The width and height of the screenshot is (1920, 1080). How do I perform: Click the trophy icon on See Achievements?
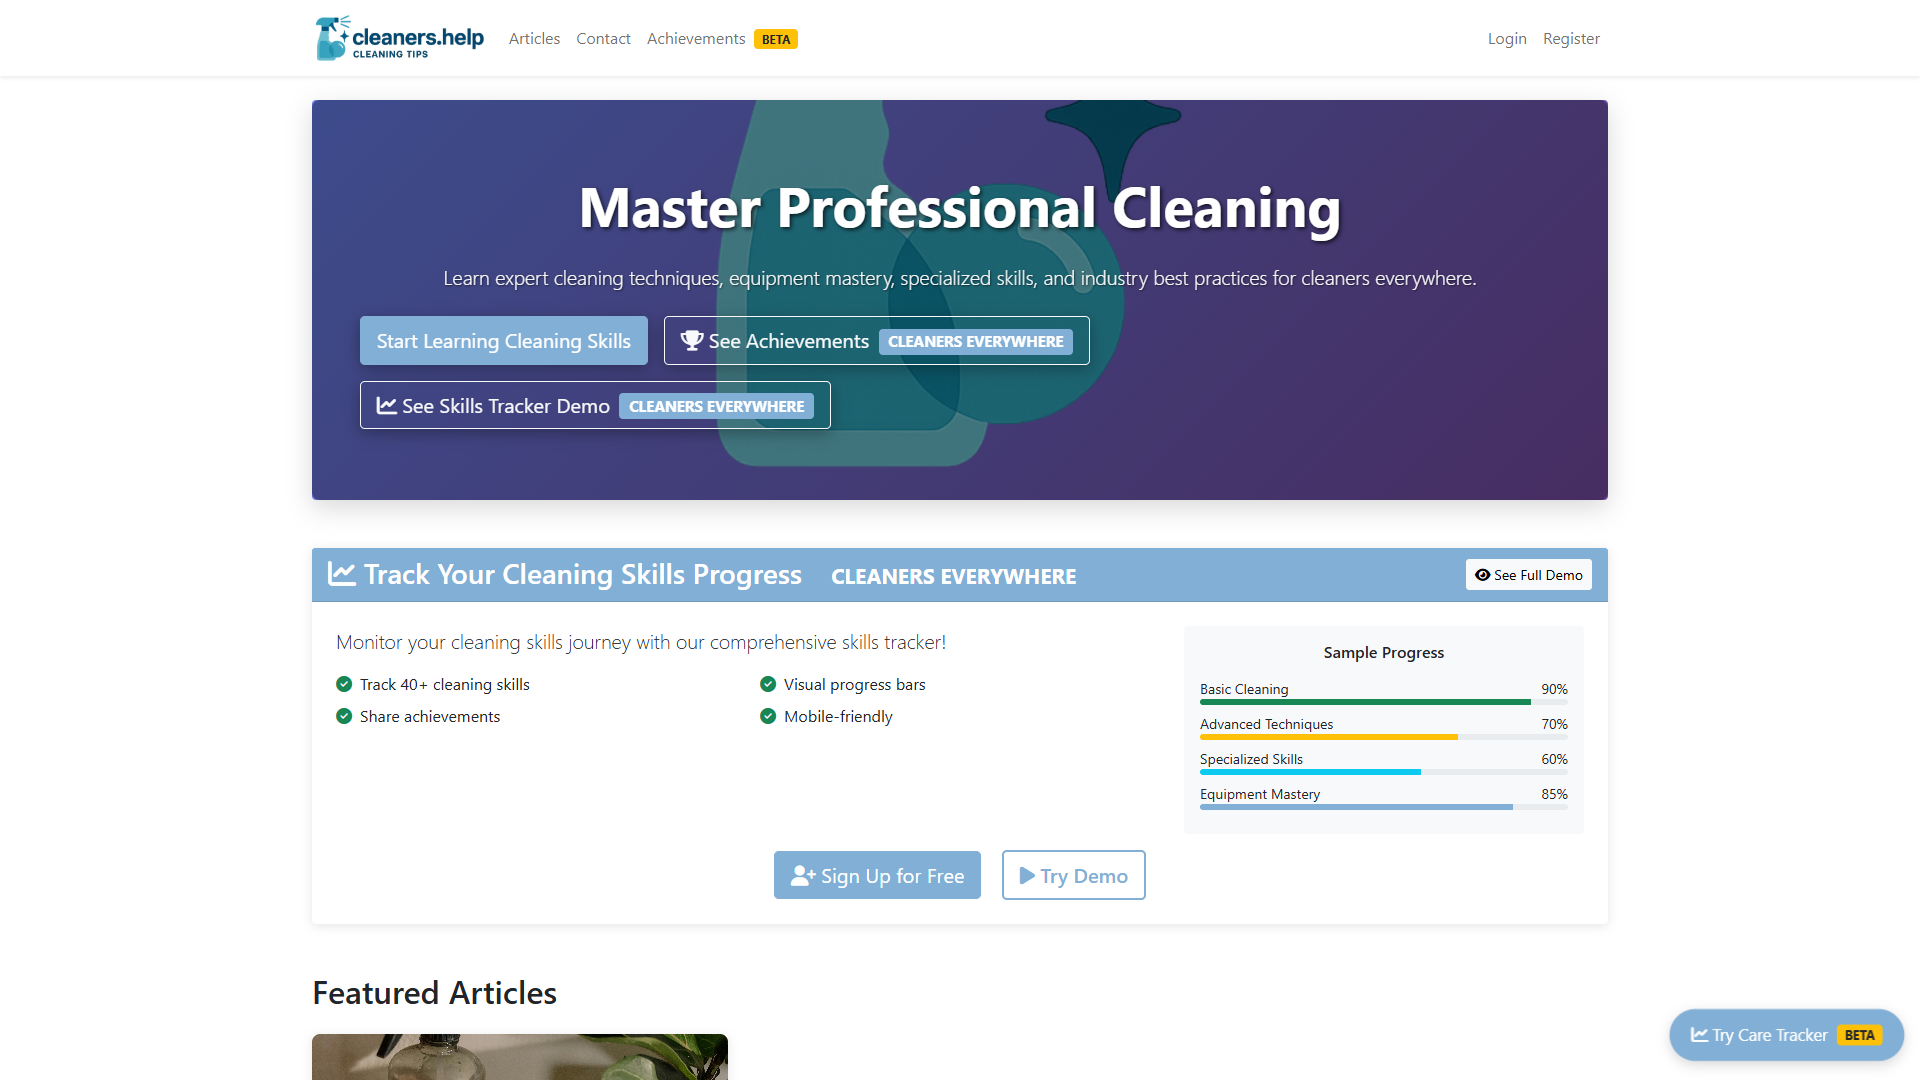pos(690,340)
